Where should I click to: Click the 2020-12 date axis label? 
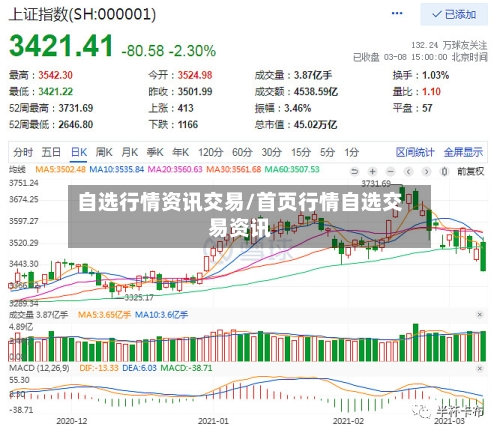pyautogui.click(x=72, y=421)
